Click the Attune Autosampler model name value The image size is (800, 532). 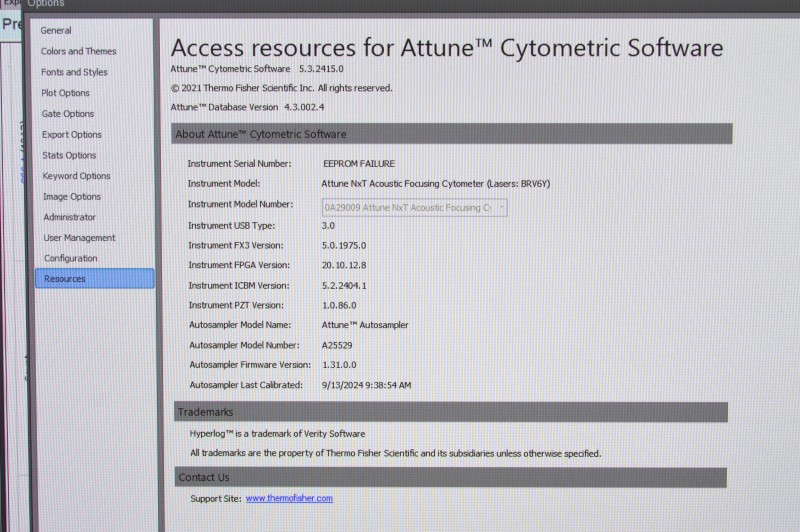(365, 325)
